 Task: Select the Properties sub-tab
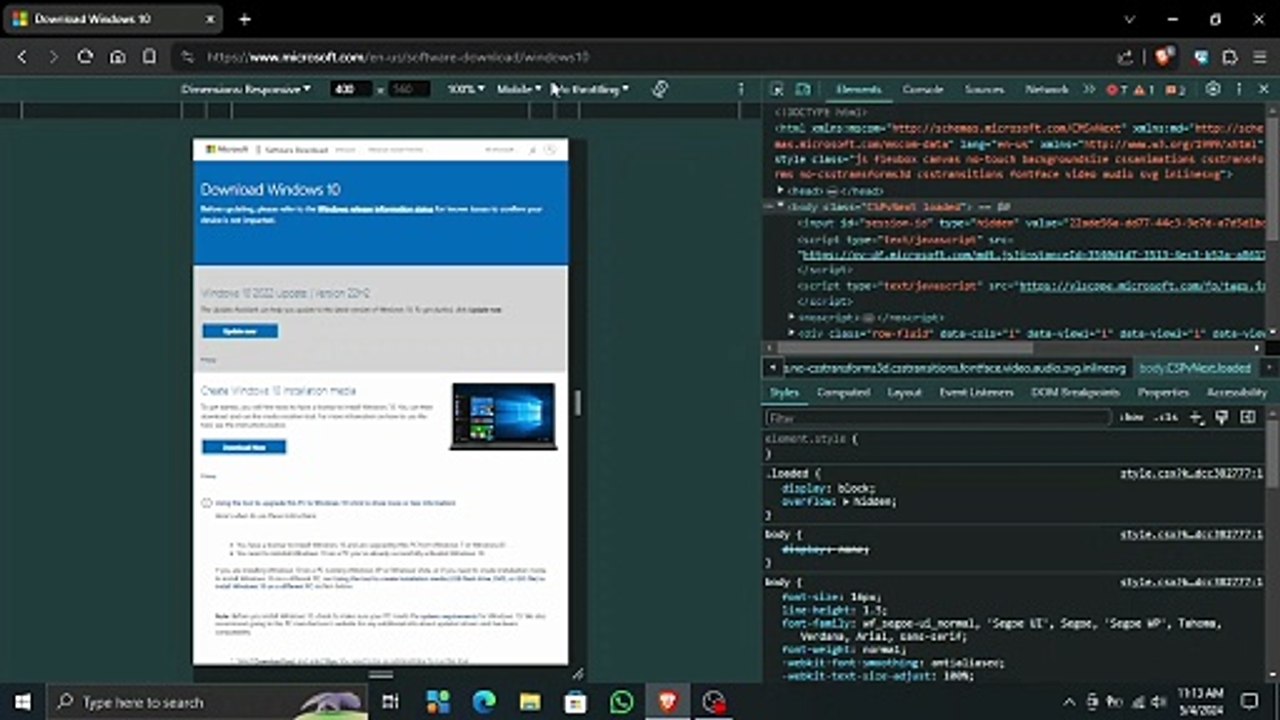(1163, 392)
